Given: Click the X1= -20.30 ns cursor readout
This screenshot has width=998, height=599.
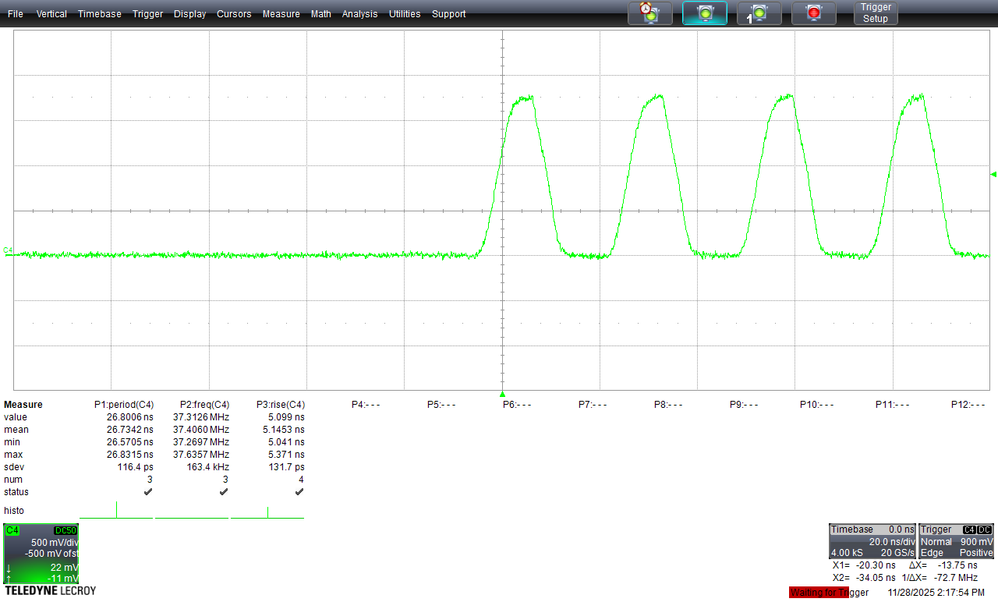Looking at the screenshot, I should click(864, 565).
